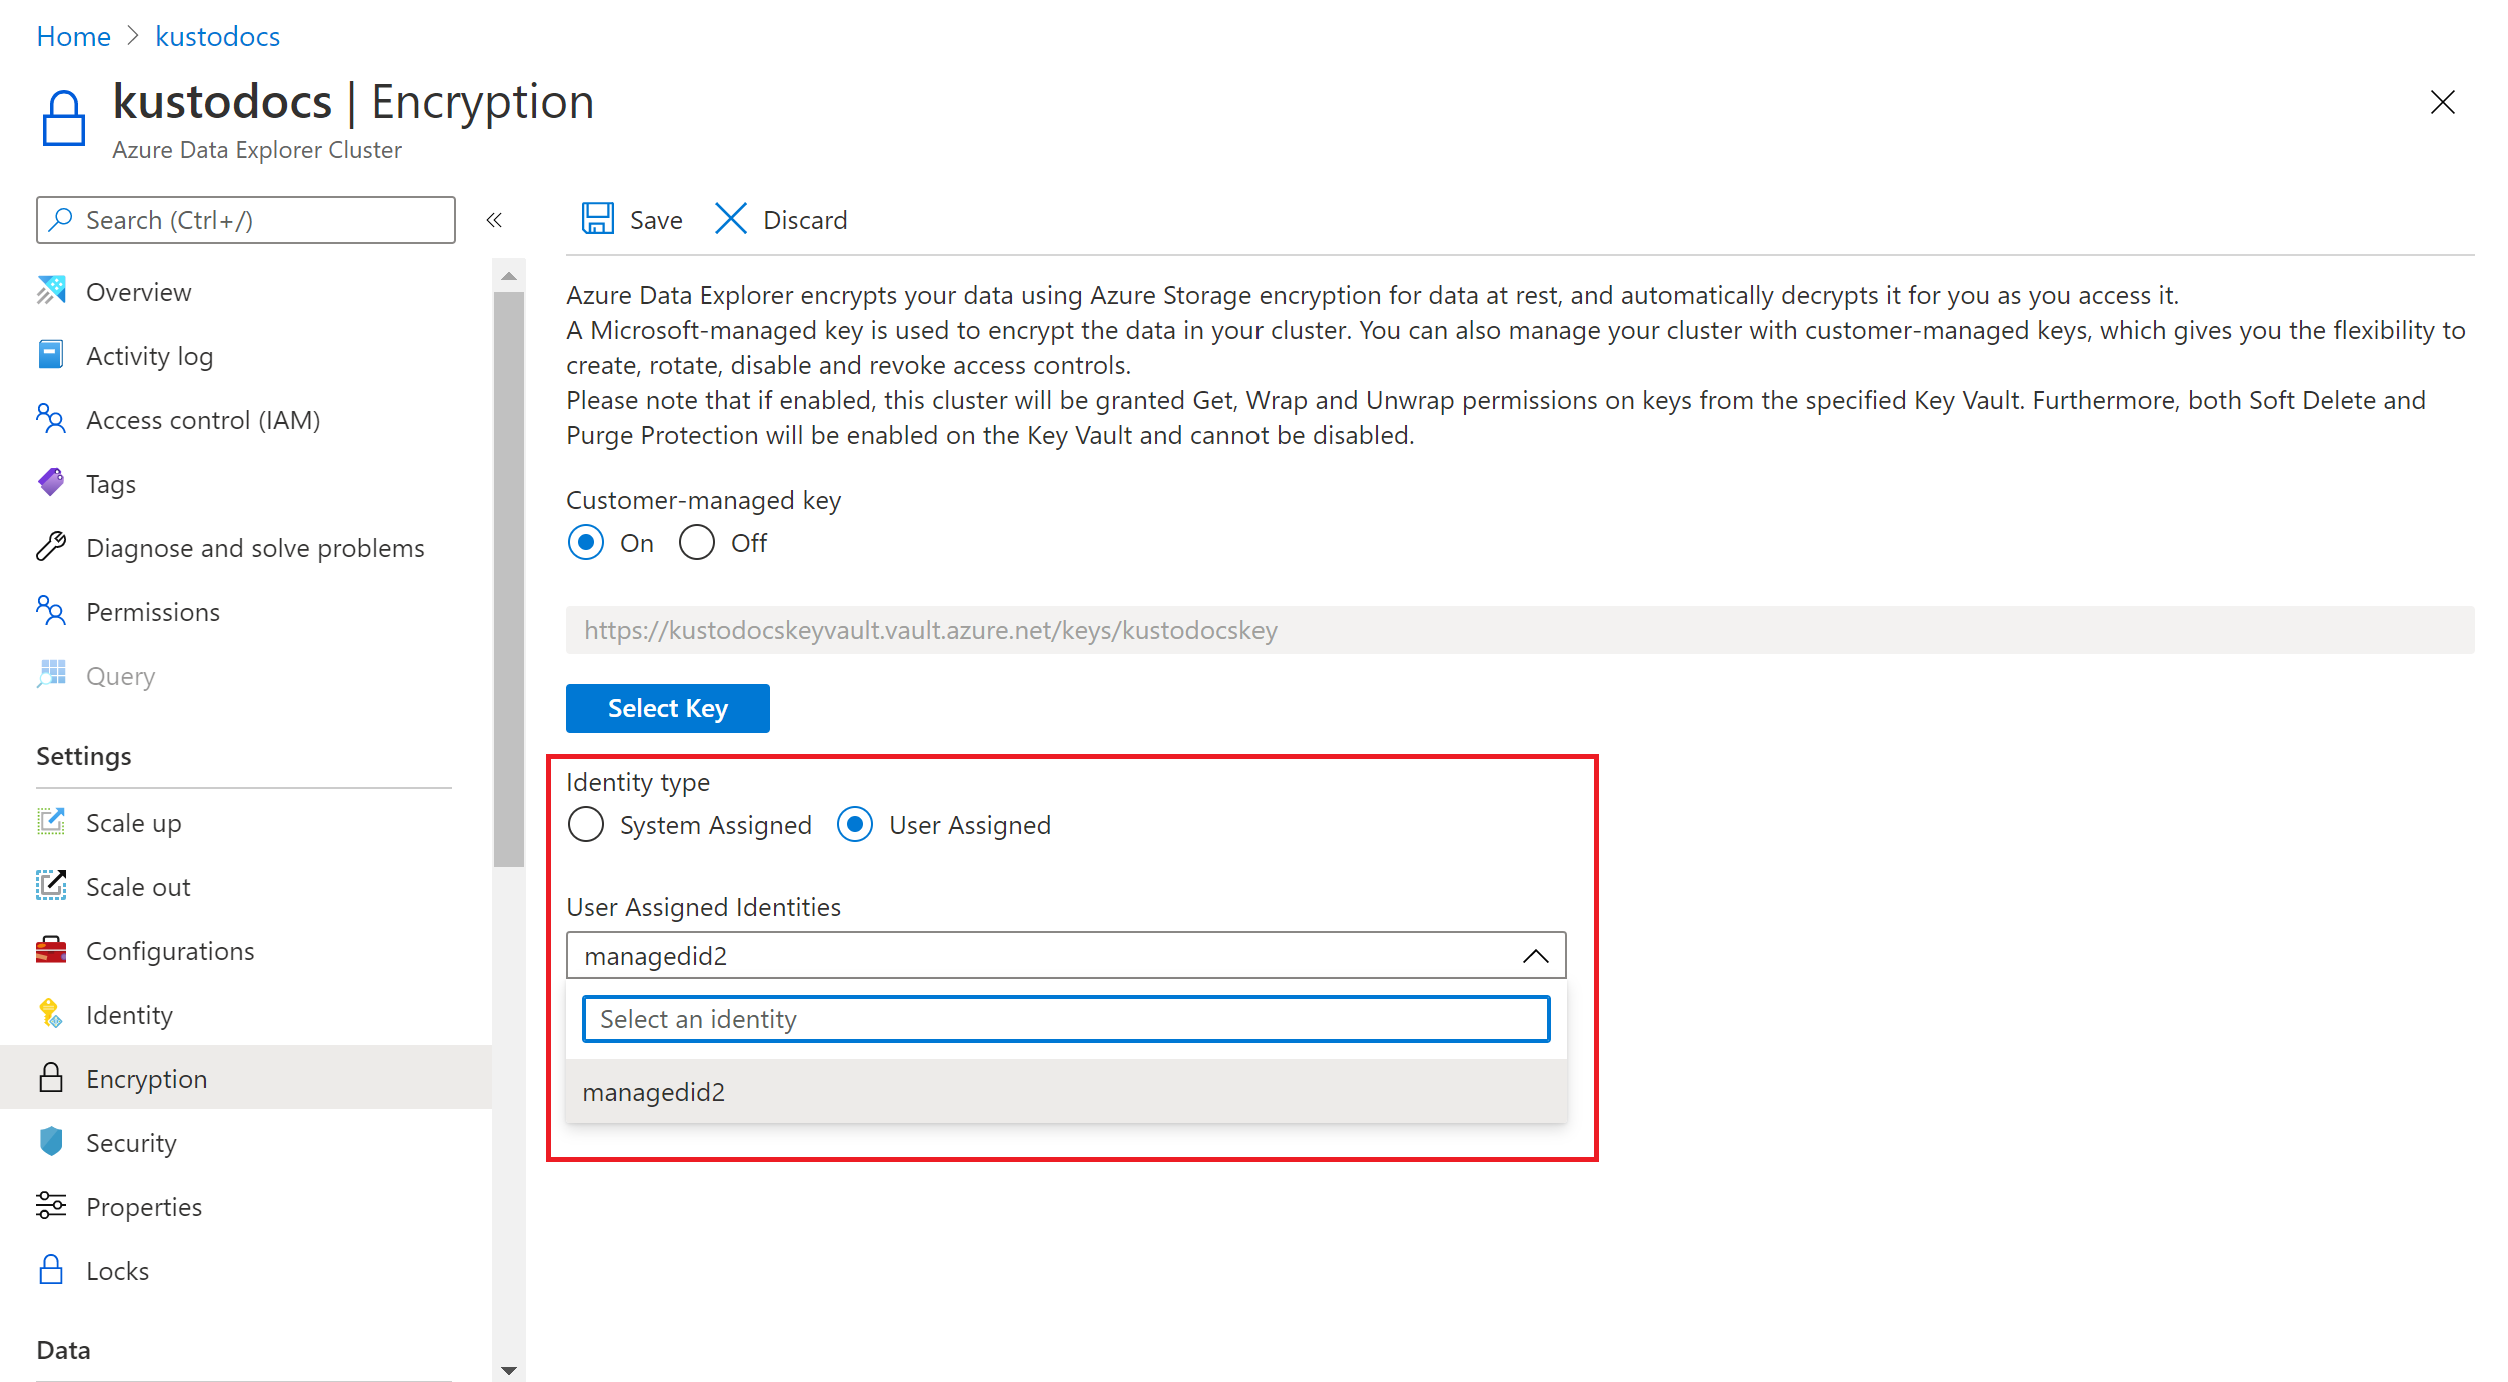Click the Access control IAM icon
Screen dimensions: 2508x1382
coord(51,419)
